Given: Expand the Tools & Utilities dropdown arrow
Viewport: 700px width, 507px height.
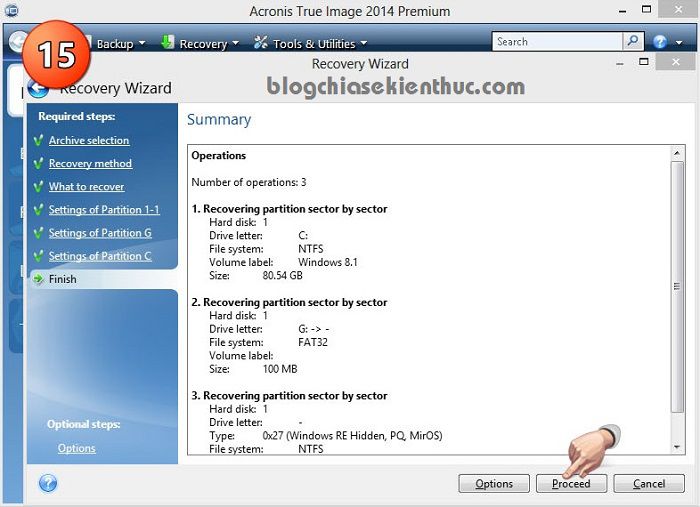Looking at the screenshot, I should click(x=363, y=43).
